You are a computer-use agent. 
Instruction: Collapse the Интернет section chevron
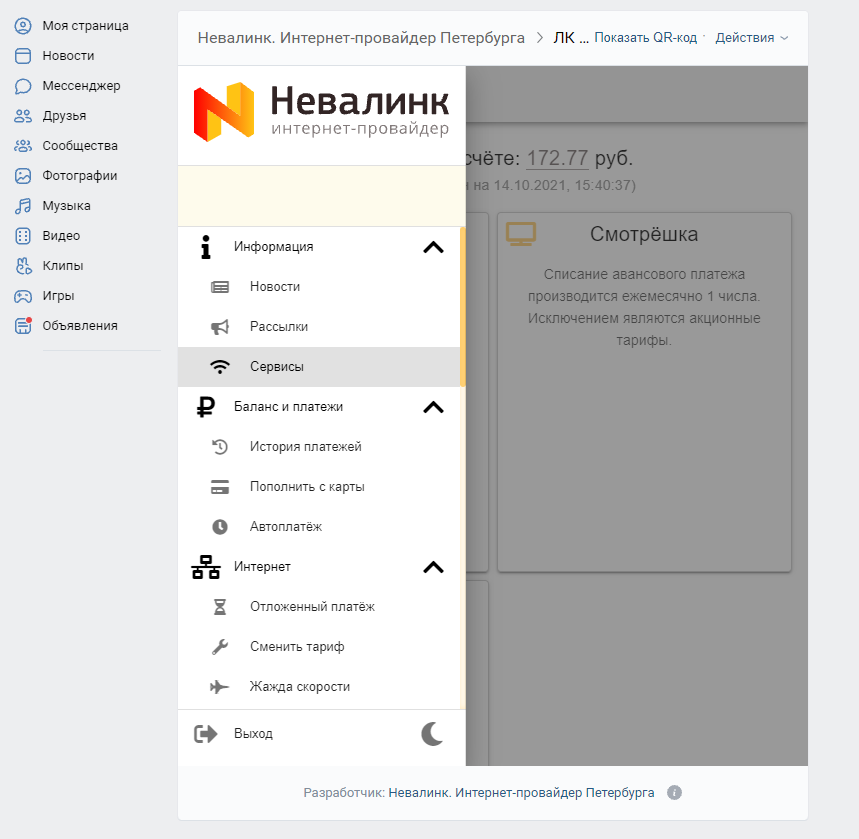click(x=433, y=567)
